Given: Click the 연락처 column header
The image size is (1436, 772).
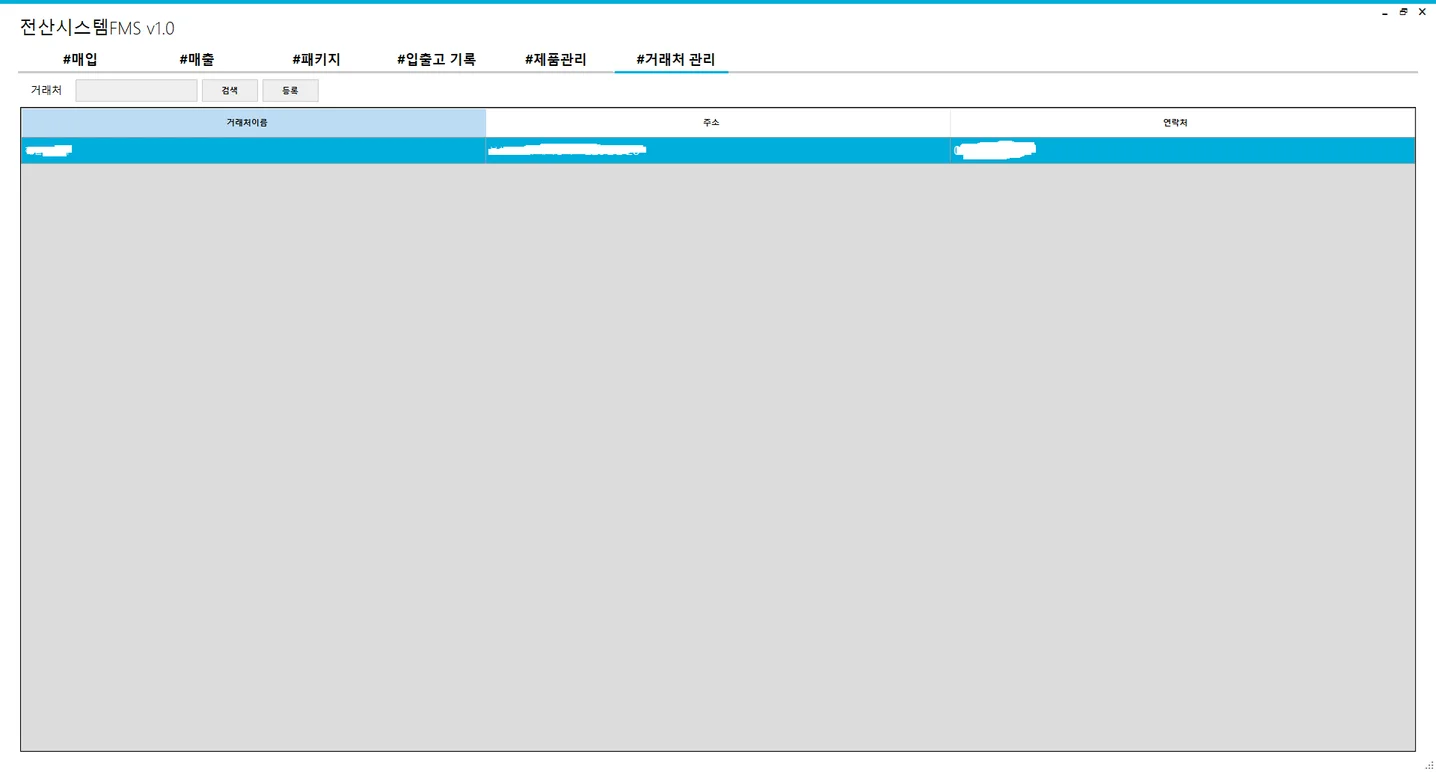Looking at the screenshot, I should 1182,123.
